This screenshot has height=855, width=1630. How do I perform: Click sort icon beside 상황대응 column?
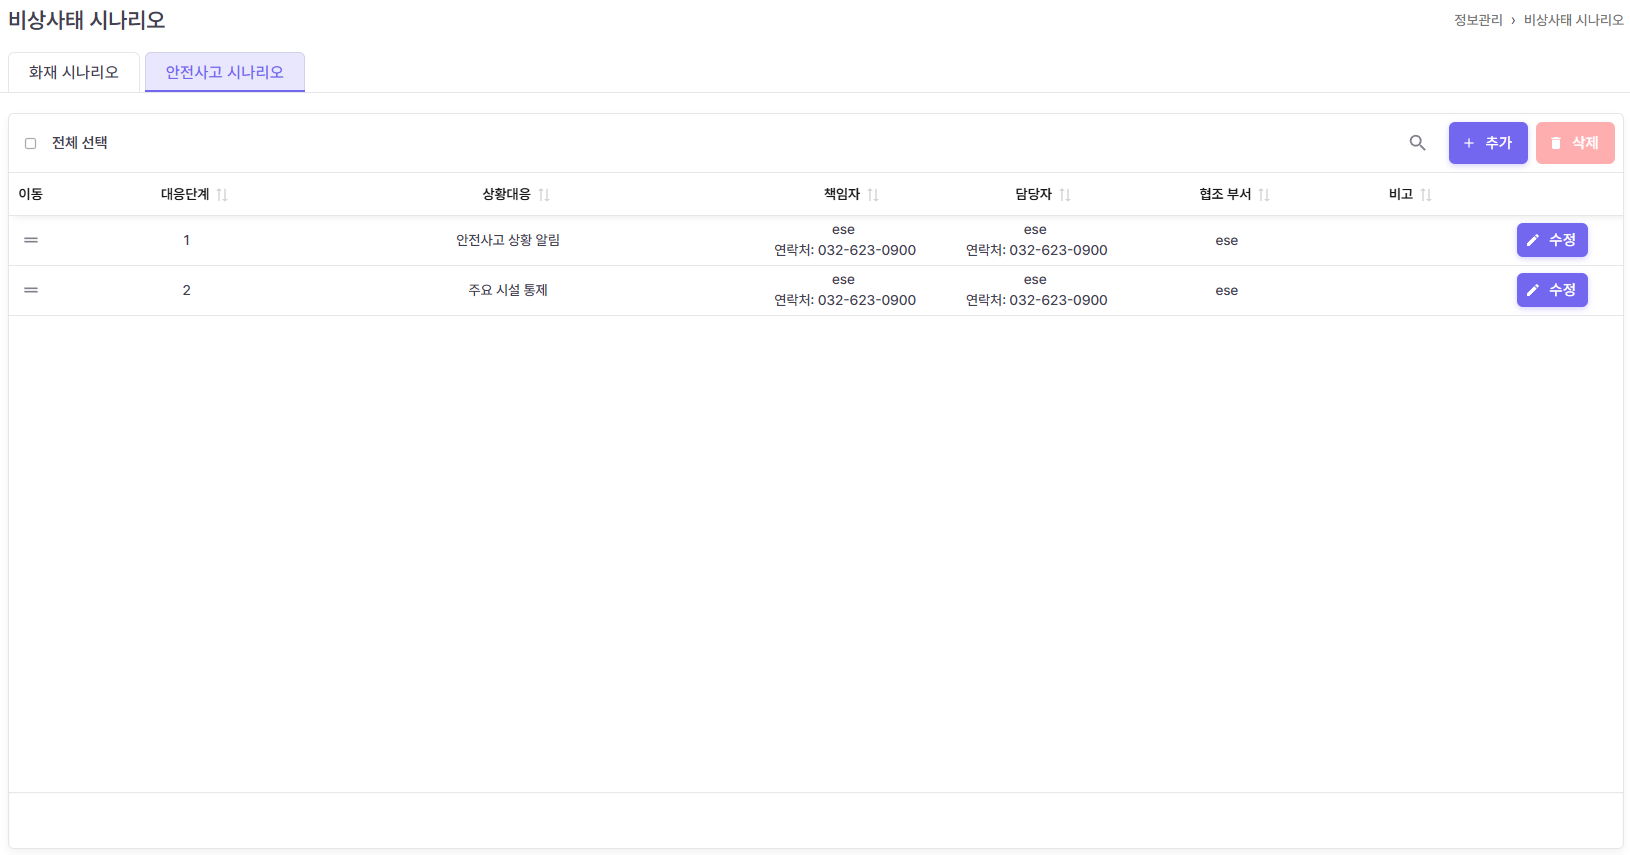click(544, 195)
